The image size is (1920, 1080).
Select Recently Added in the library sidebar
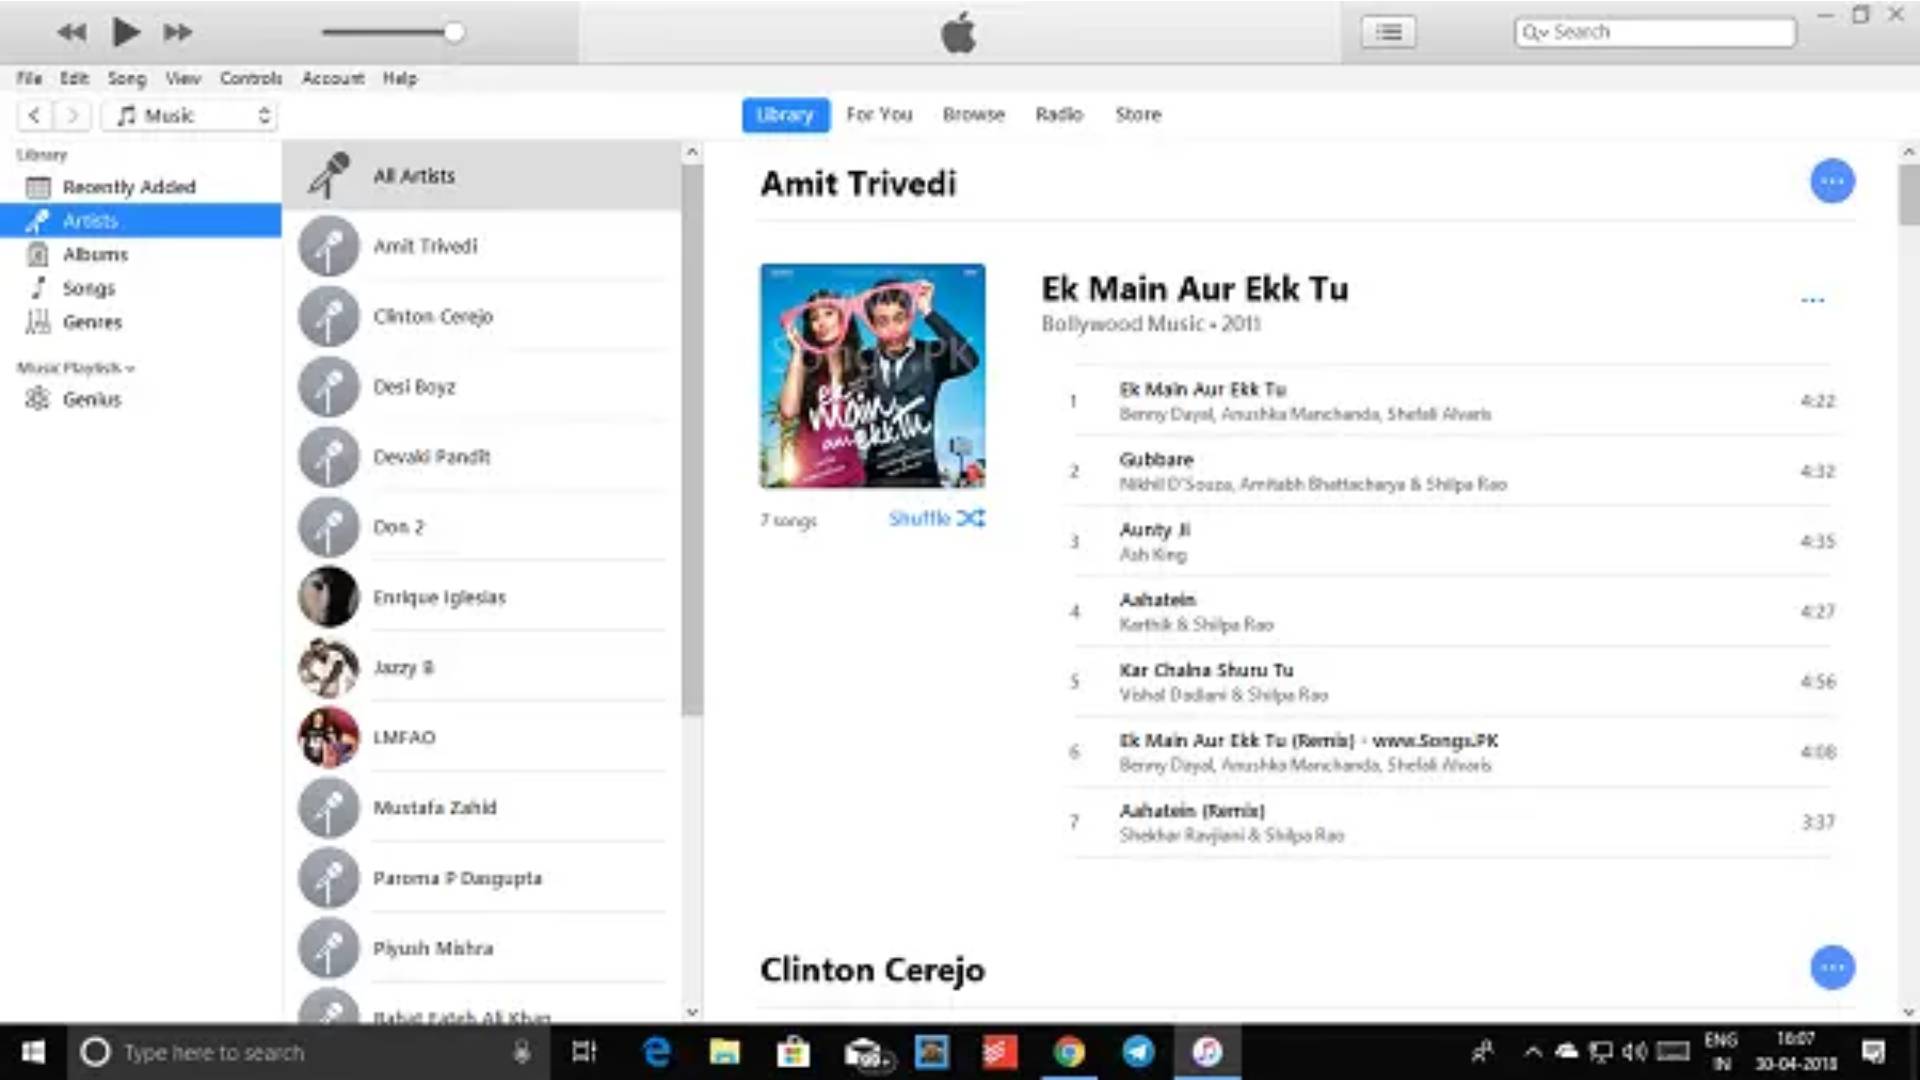pos(128,187)
